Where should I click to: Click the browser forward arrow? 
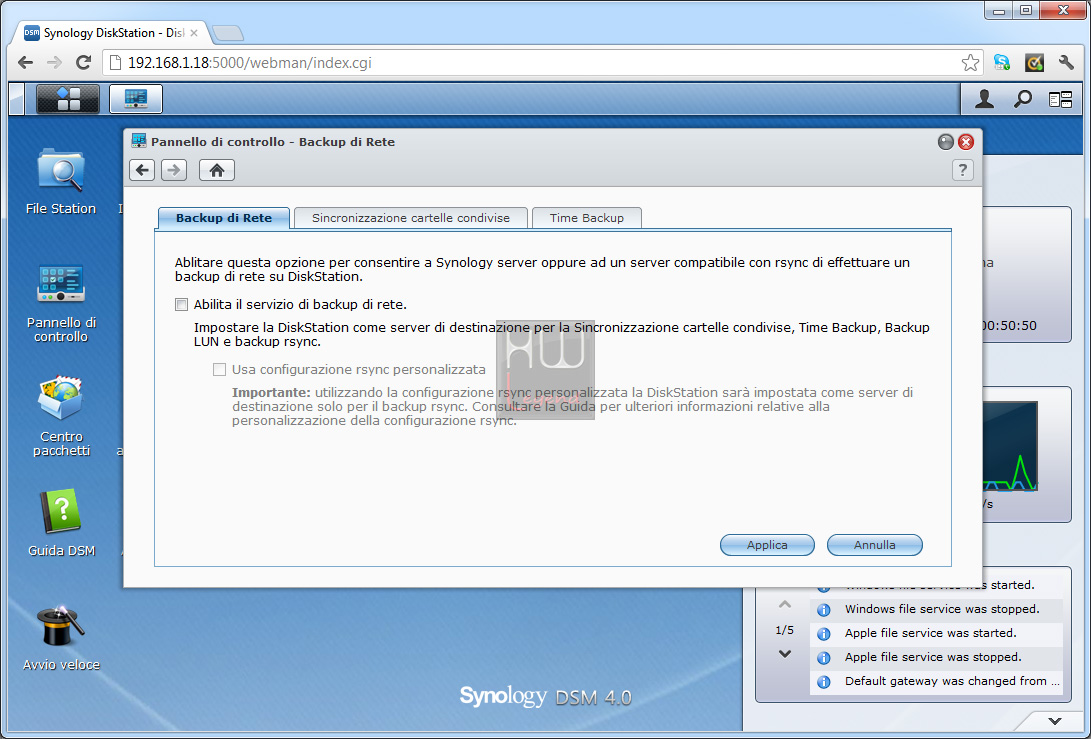pos(54,63)
